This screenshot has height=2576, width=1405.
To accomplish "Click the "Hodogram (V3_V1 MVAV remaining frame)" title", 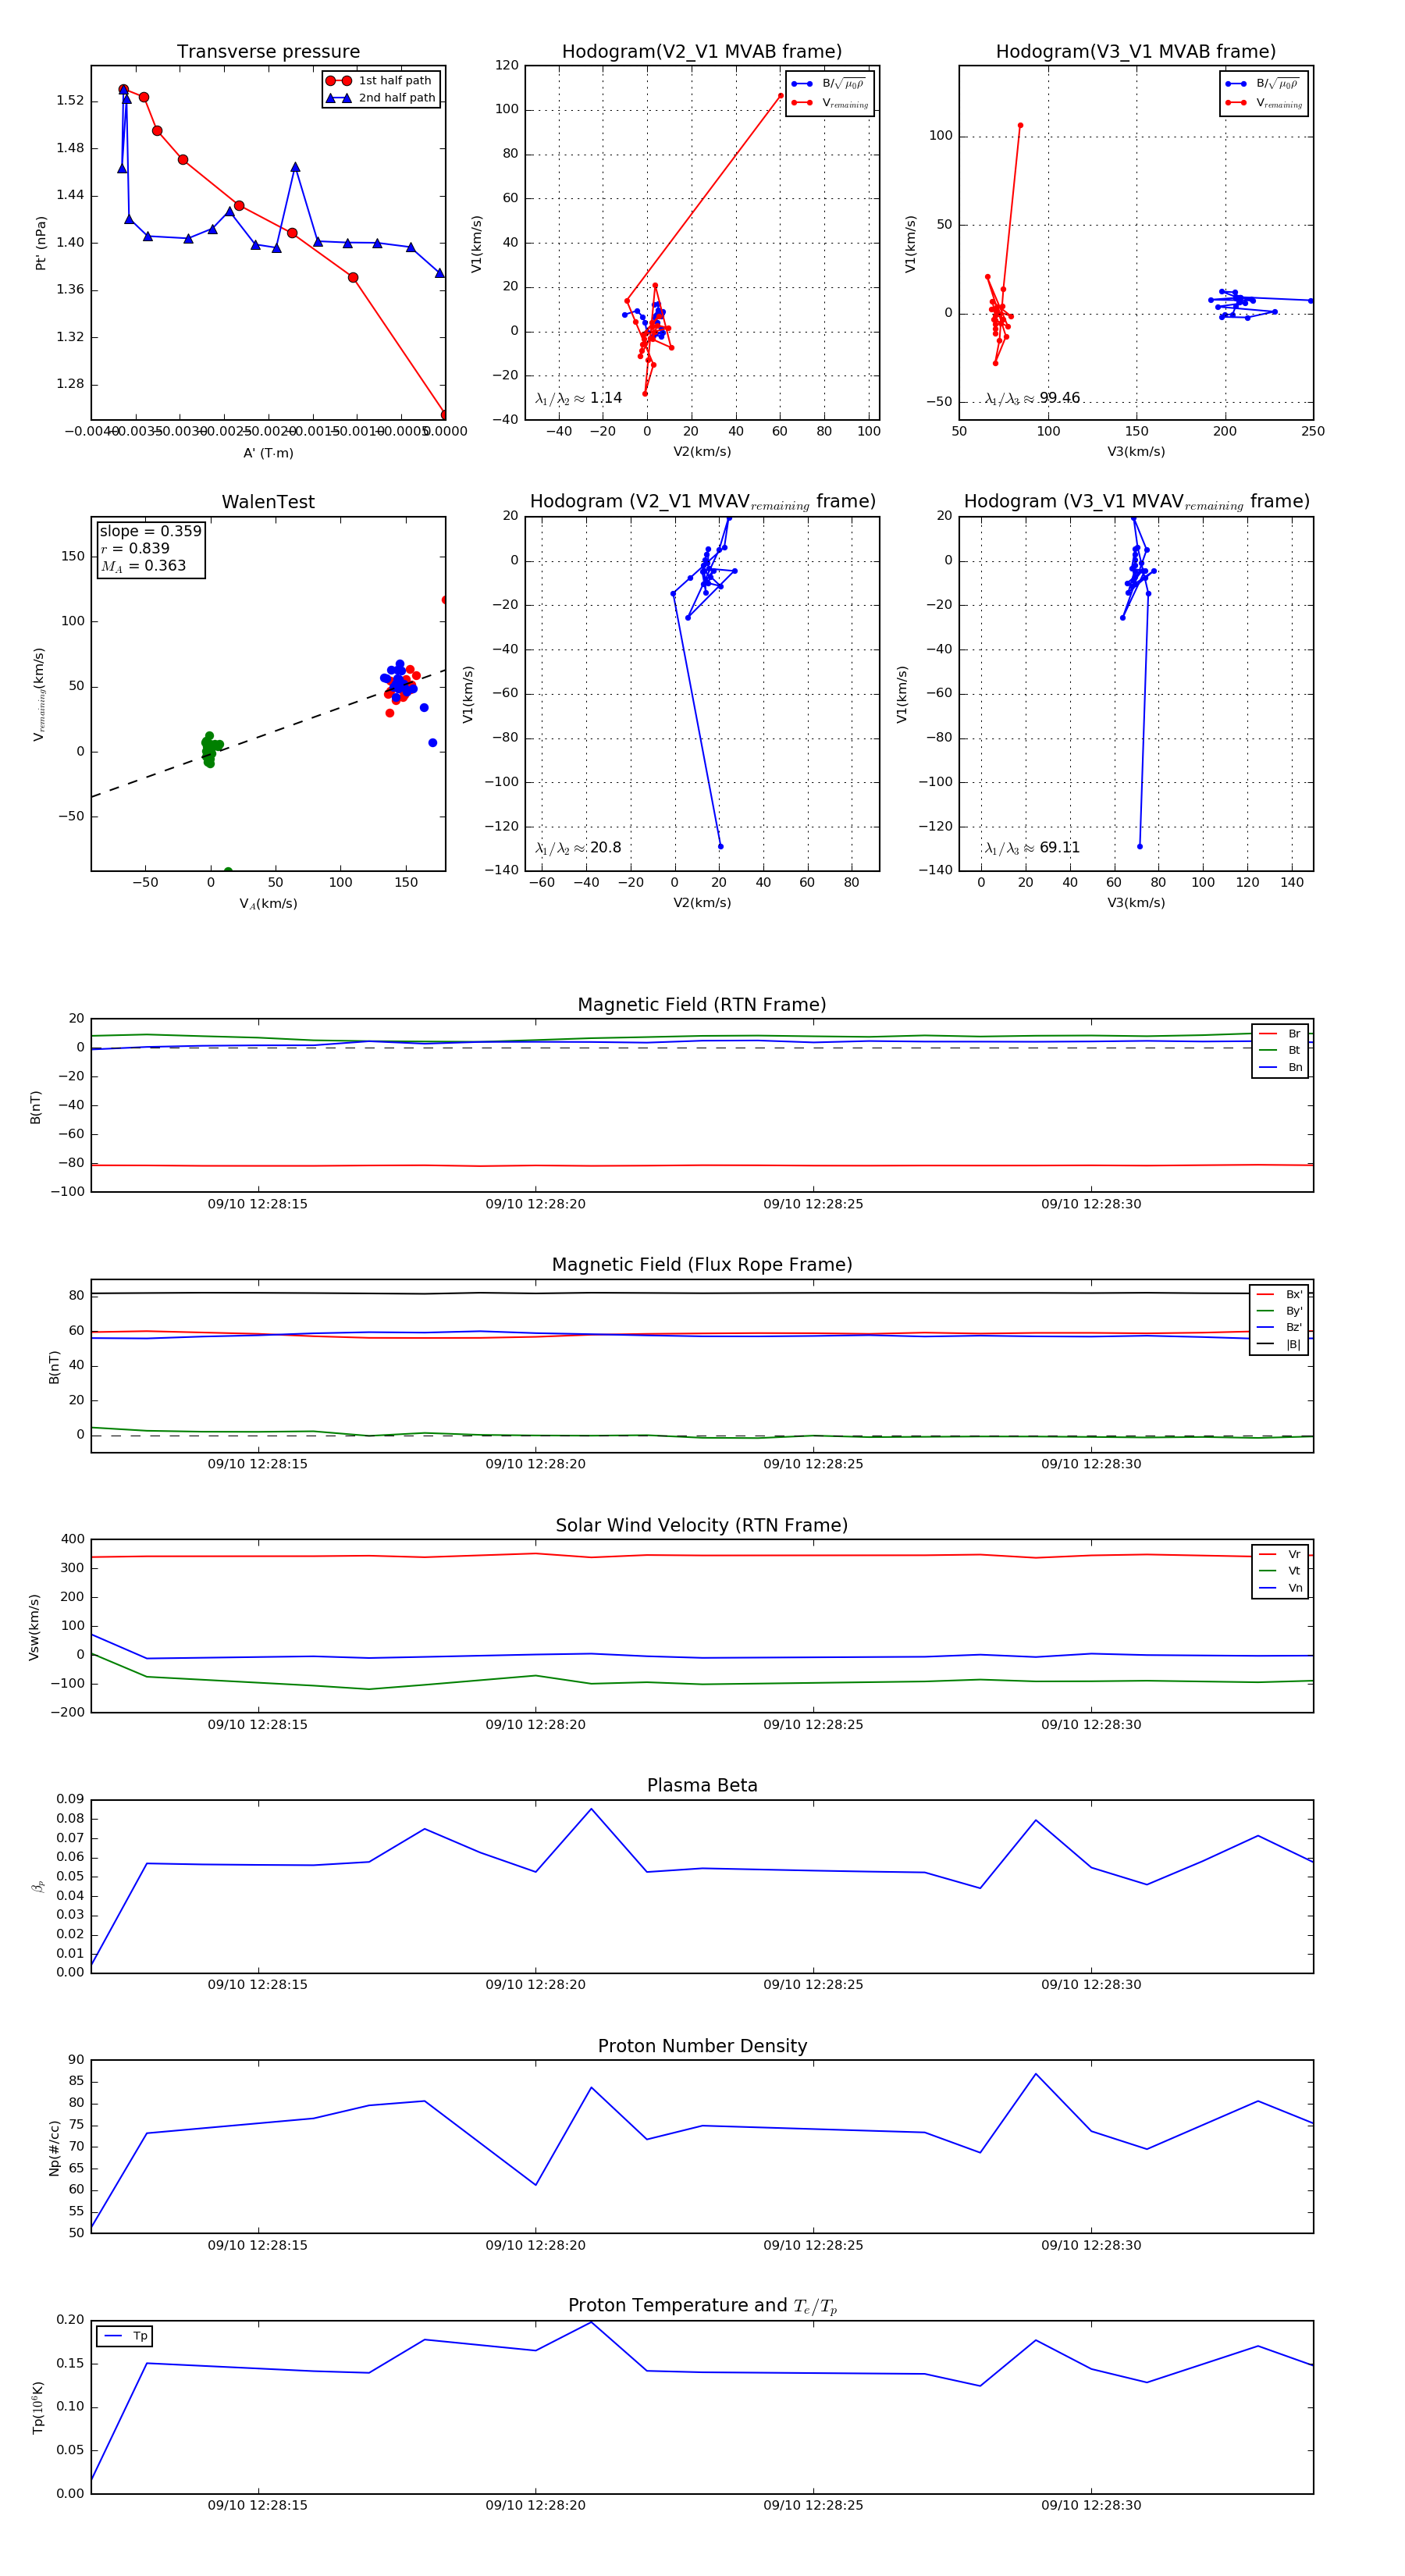I will pyautogui.click(x=1136, y=502).
